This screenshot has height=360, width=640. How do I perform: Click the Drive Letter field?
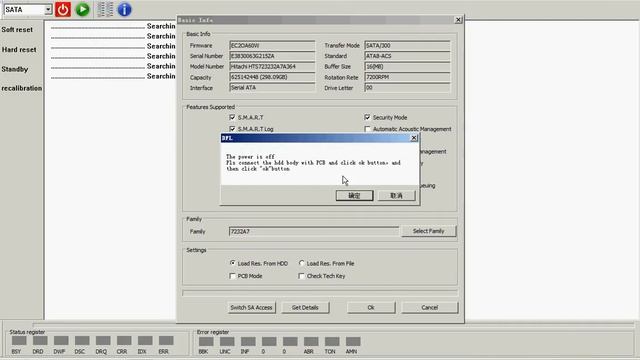[x=407, y=87]
